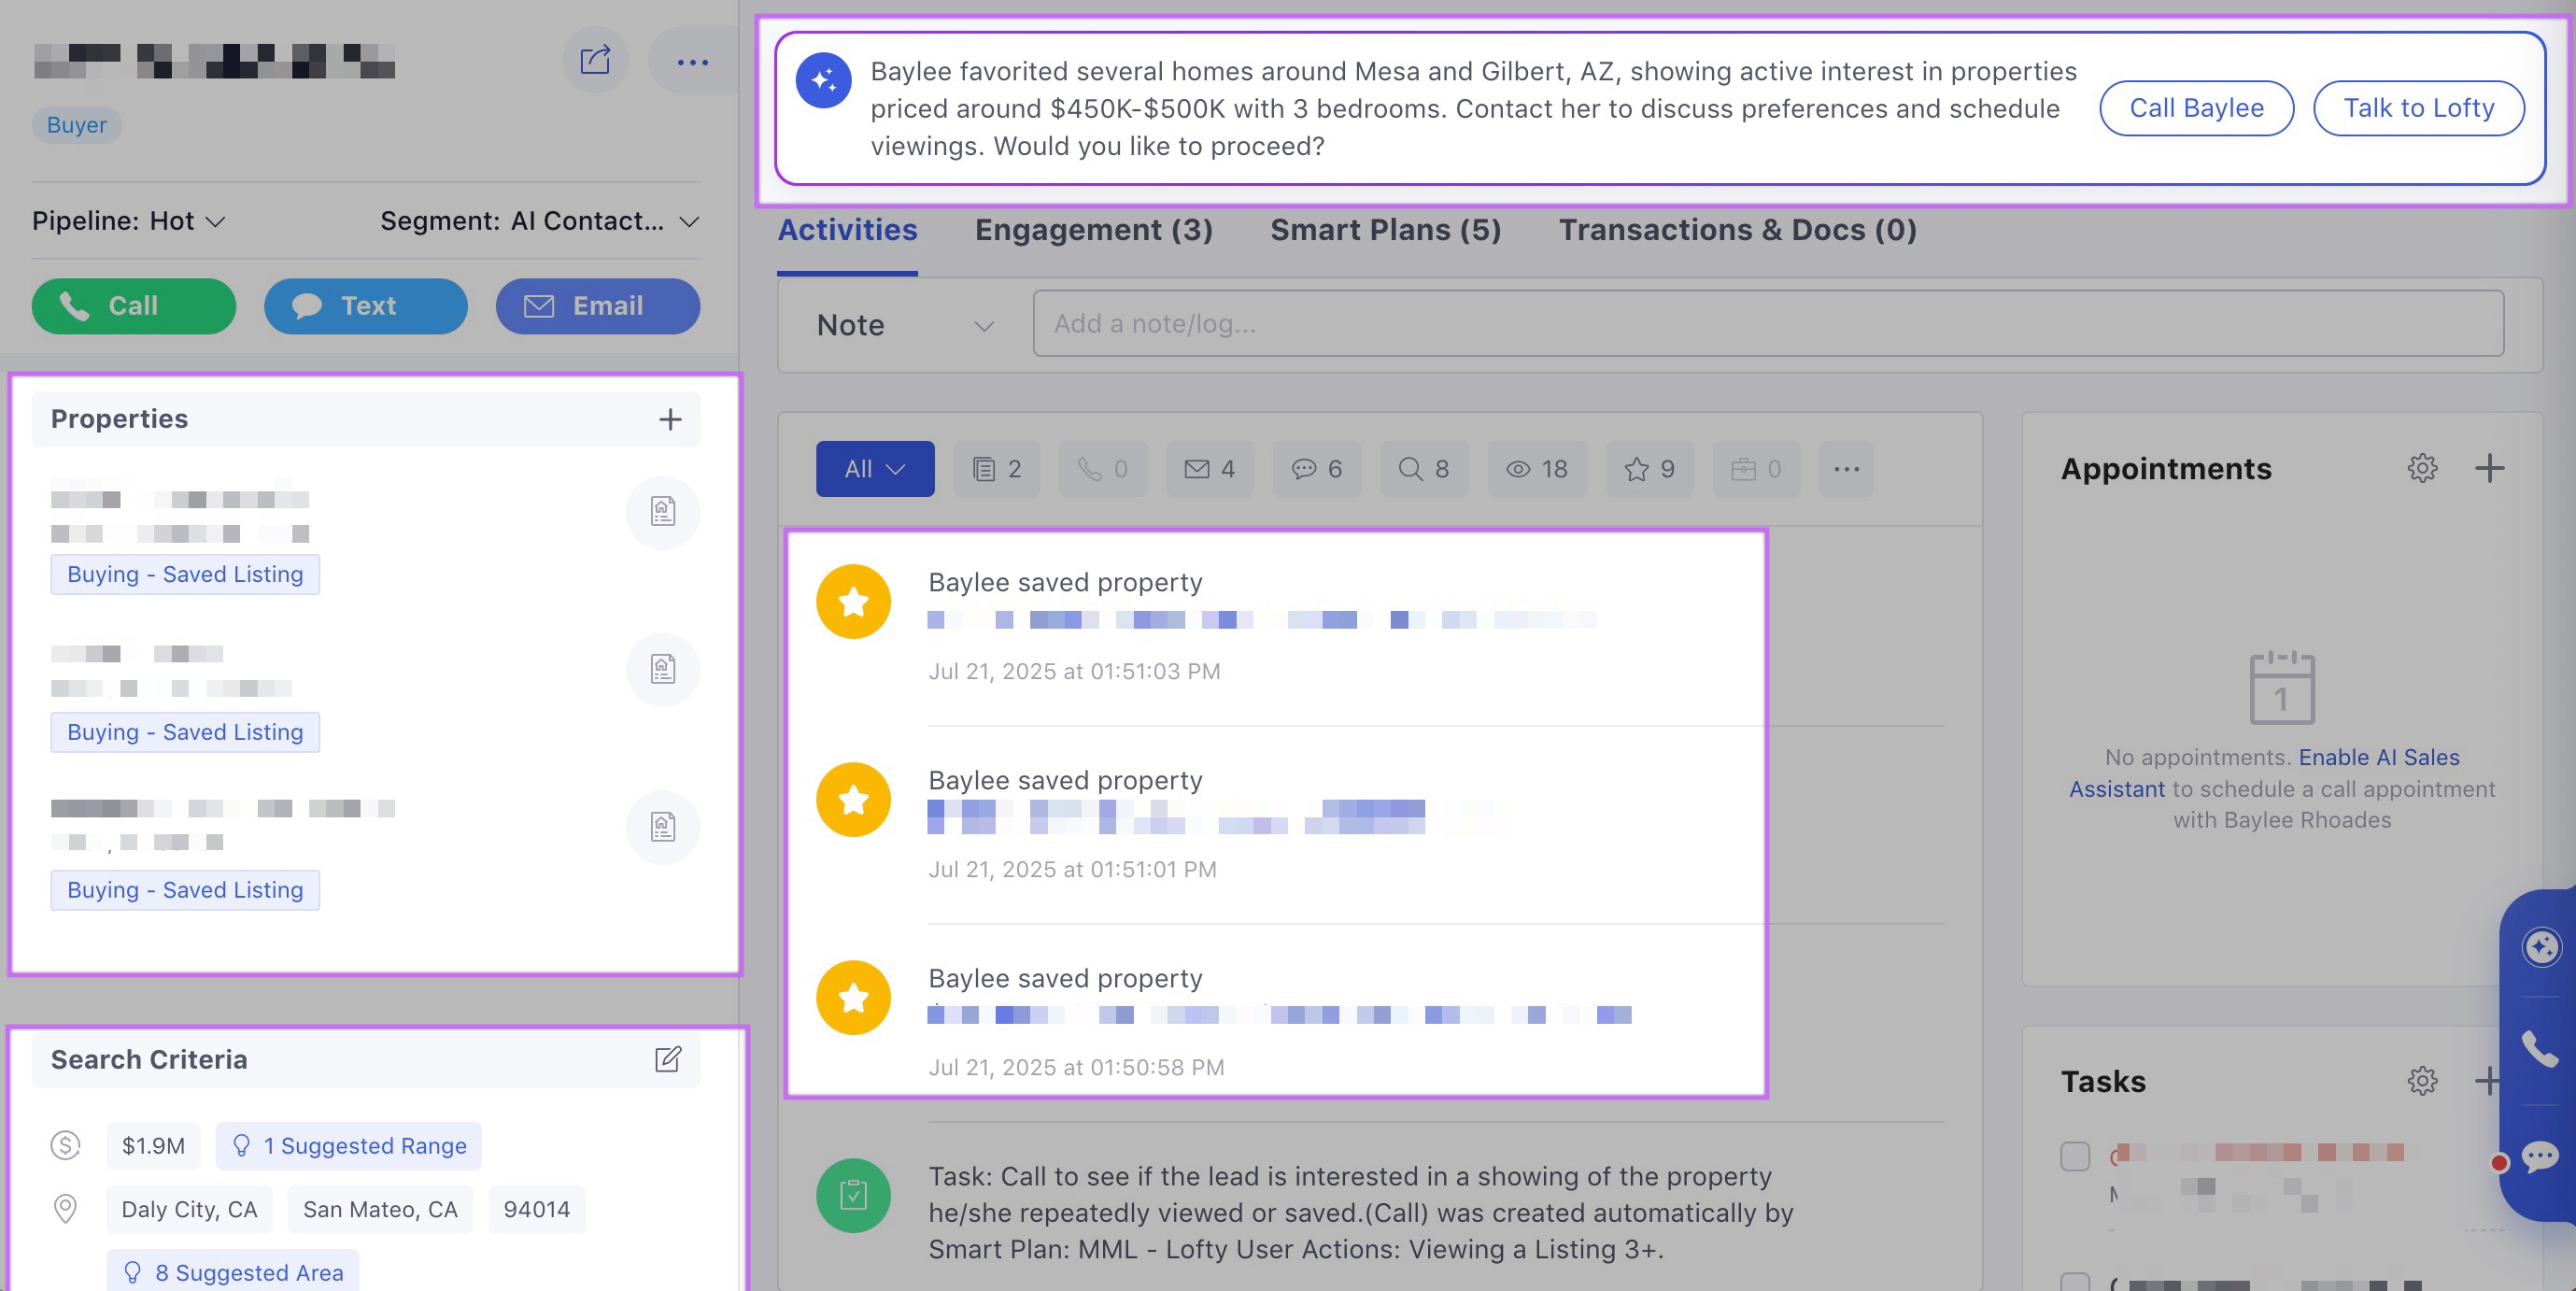Filter activities by saved star icon
The image size is (2576, 1291).
[x=1649, y=469]
